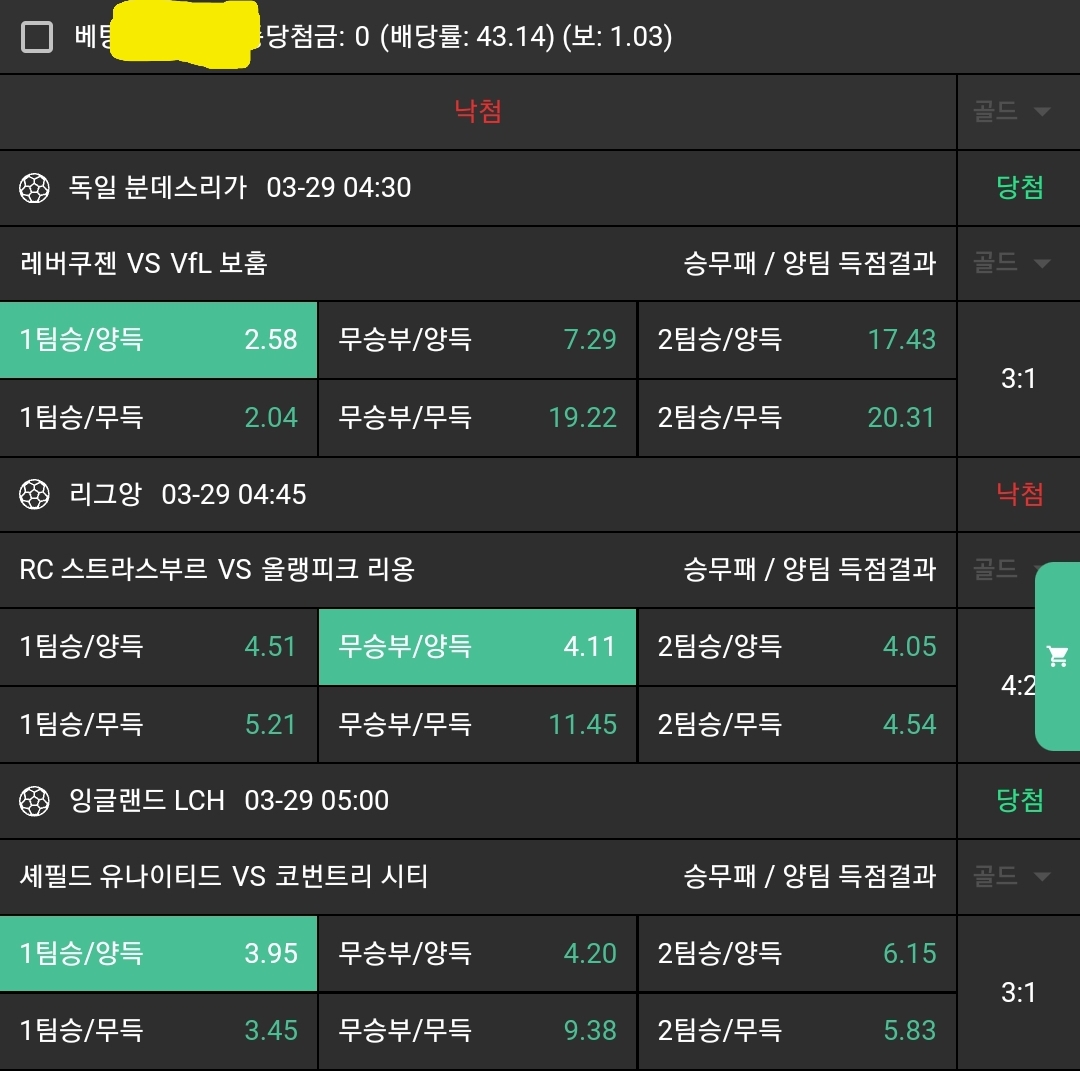1080x1071 pixels.
Task: Click the red 낙첨 status banner at top
Action: (478, 111)
